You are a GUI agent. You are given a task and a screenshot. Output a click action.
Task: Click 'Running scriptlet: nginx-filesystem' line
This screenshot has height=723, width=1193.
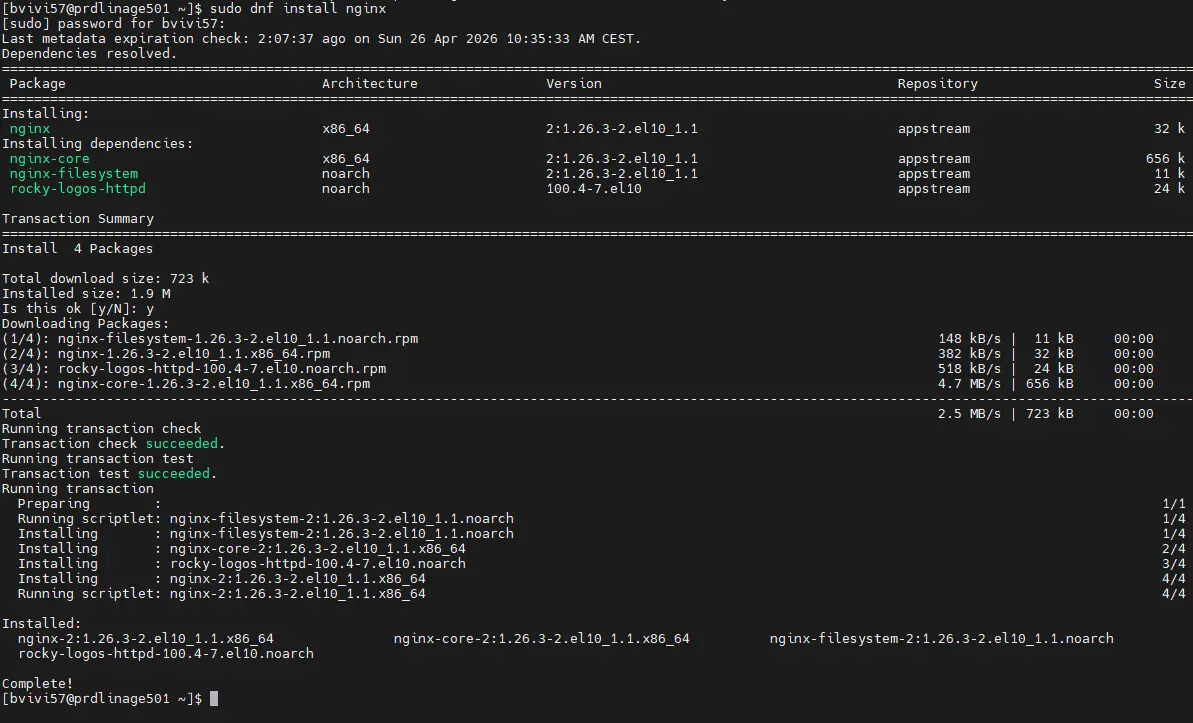tap(266, 519)
